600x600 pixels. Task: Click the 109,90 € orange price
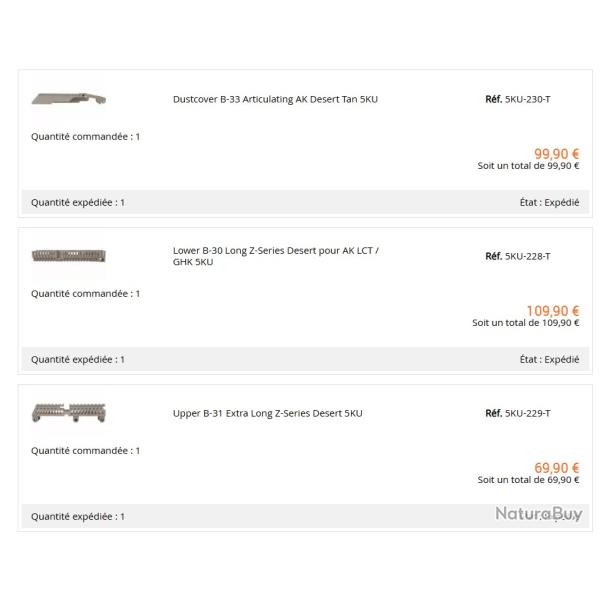552,311
